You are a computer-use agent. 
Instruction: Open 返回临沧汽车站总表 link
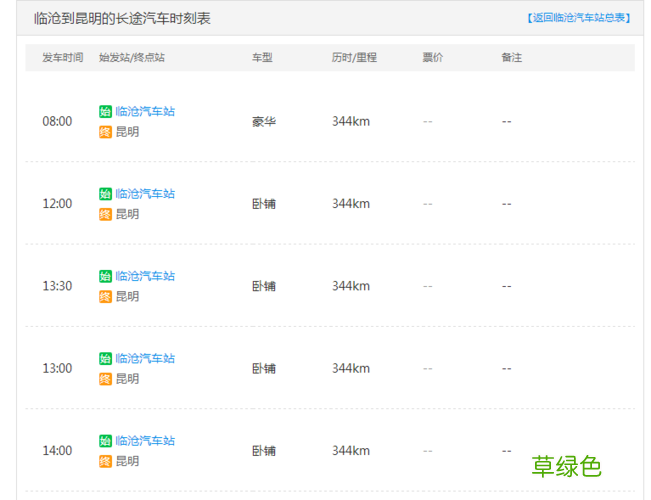[x=579, y=18]
